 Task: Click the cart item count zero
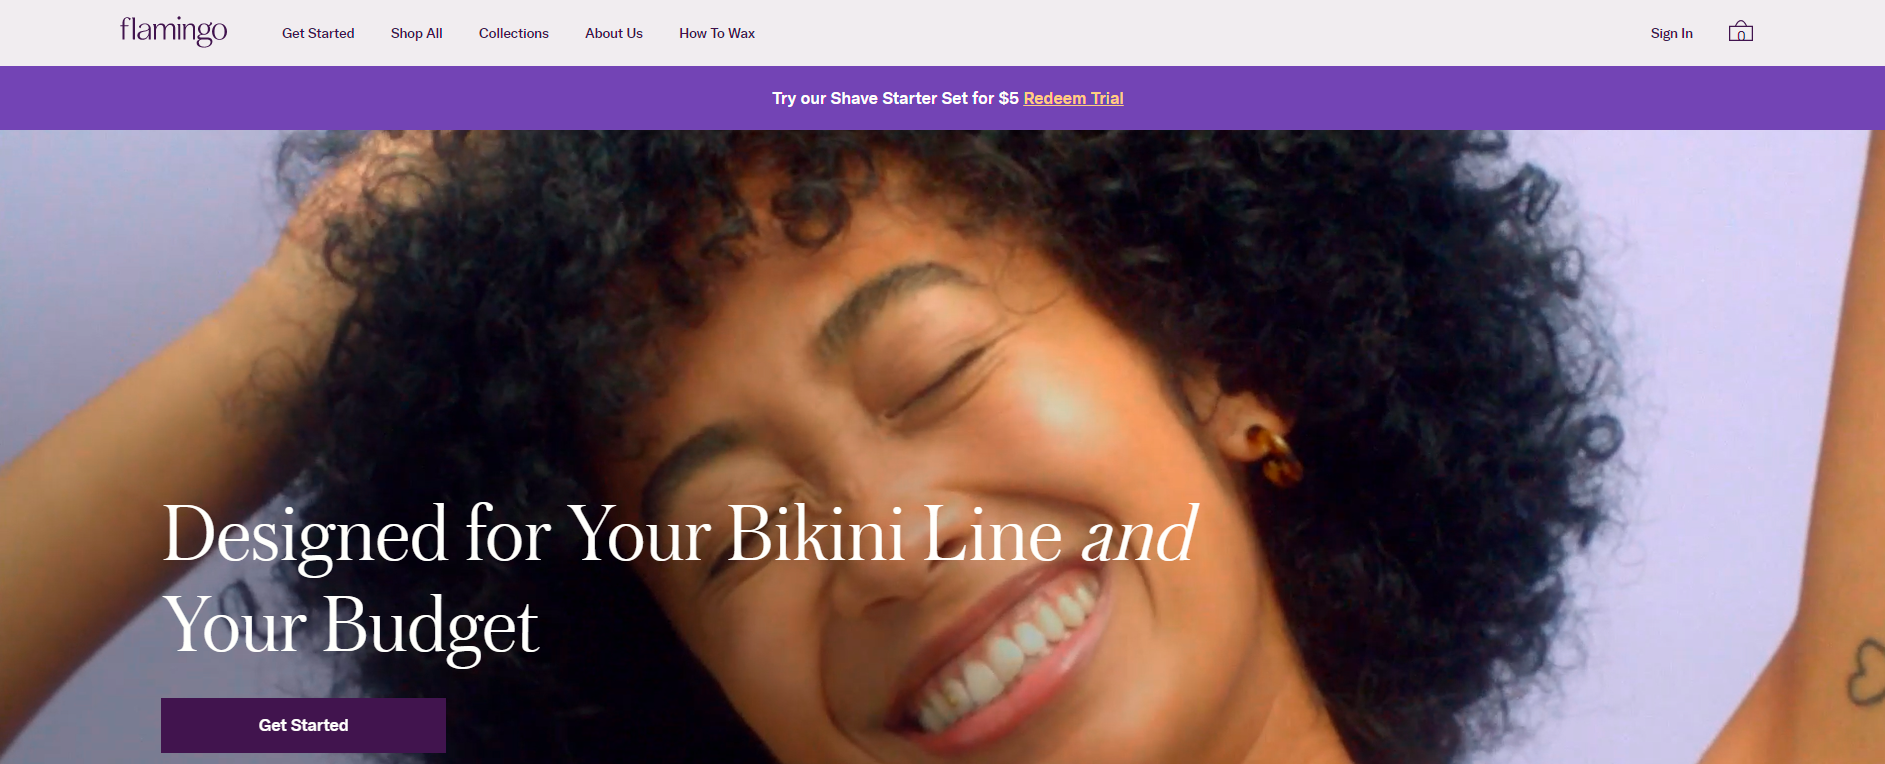click(1741, 36)
